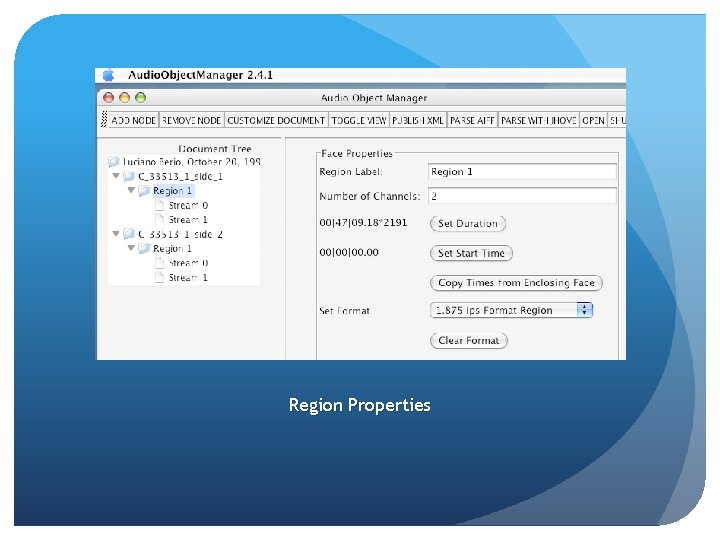The image size is (720, 540).
Task: Click Copy Times from Enclosing Face button
Action: (x=516, y=283)
